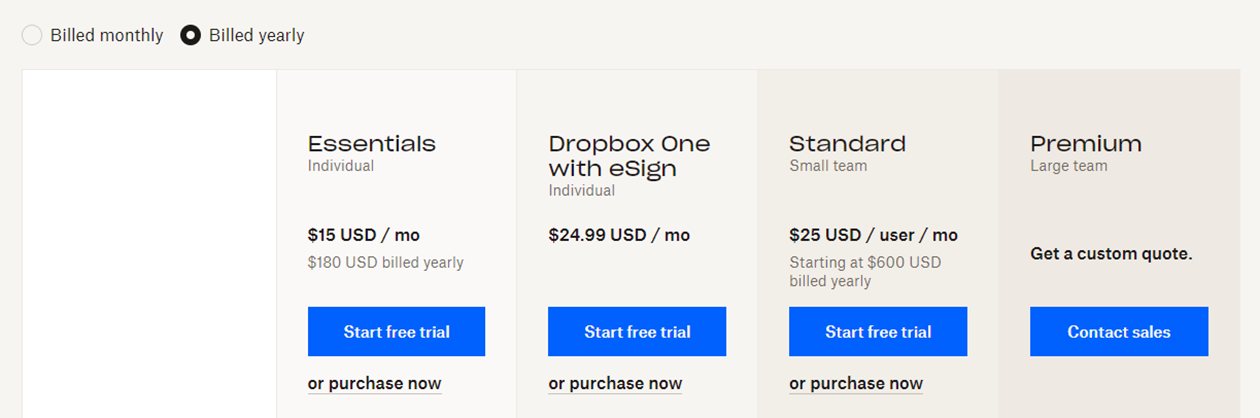1260x418 pixels.
Task: Open 'or purchase now' under Essentials
Action: 374,383
